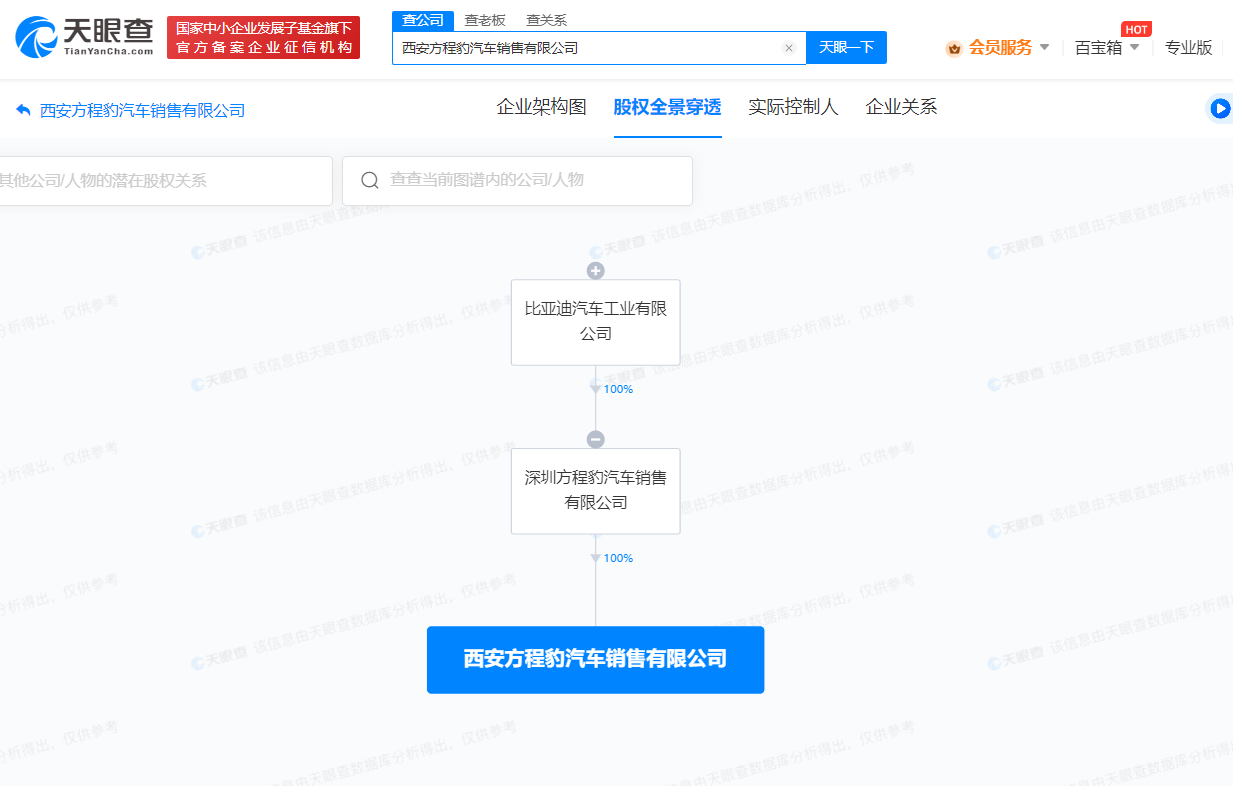The width and height of the screenshot is (1233, 786).
Task: Click the membership crown icon
Action: (954, 48)
